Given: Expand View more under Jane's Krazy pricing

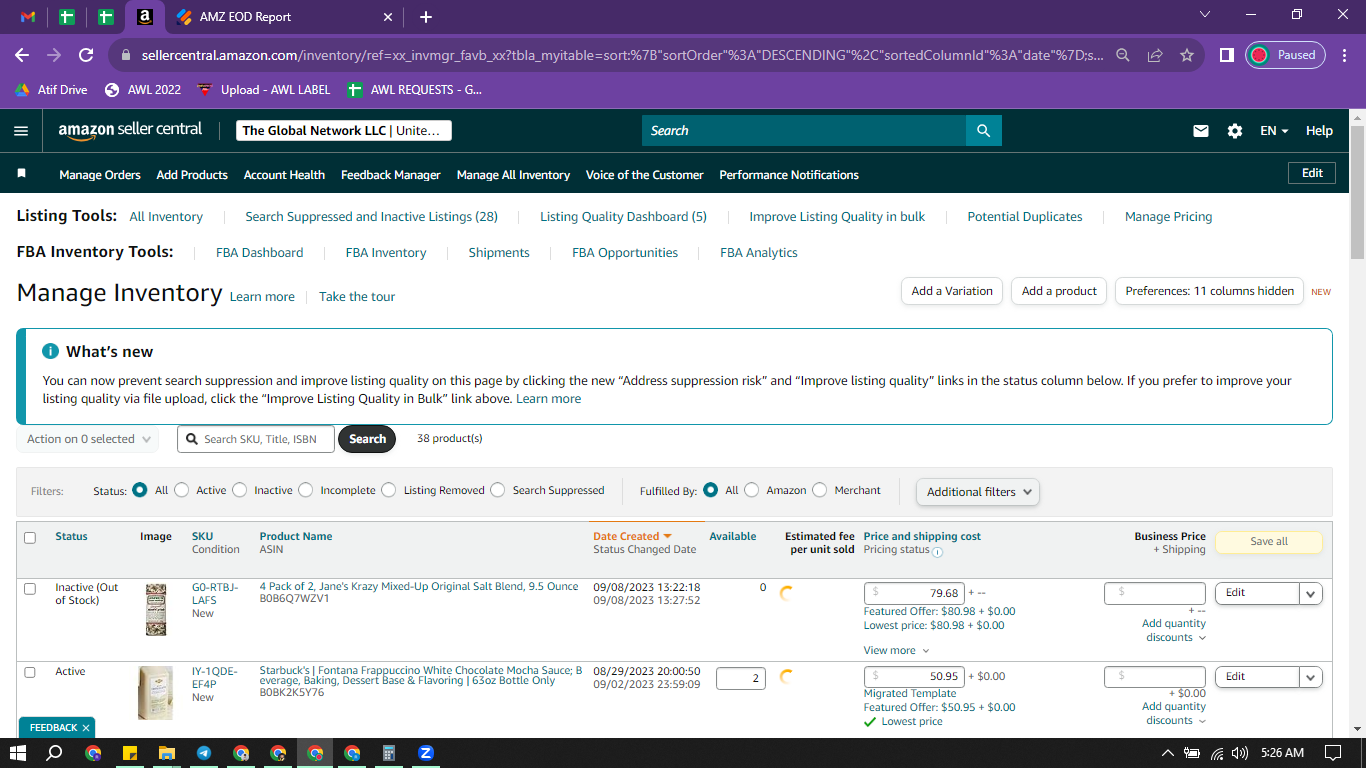Looking at the screenshot, I should [x=896, y=650].
